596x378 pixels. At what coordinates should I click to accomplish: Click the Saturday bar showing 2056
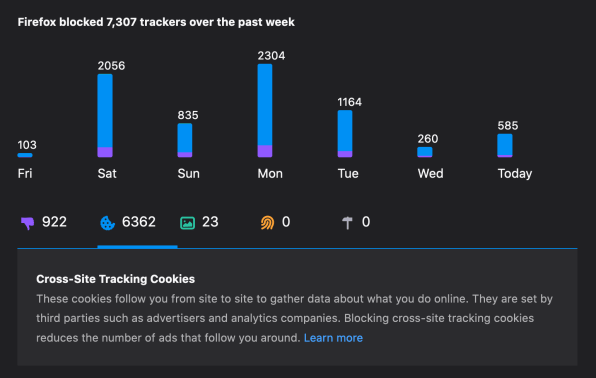point(105,116)
